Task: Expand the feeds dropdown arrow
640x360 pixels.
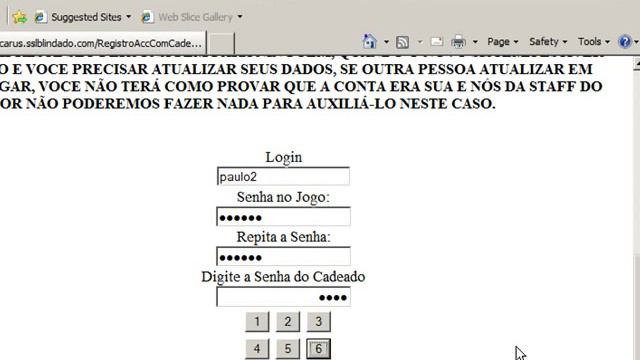Action: pyautogui.click(x=420, y=42)
